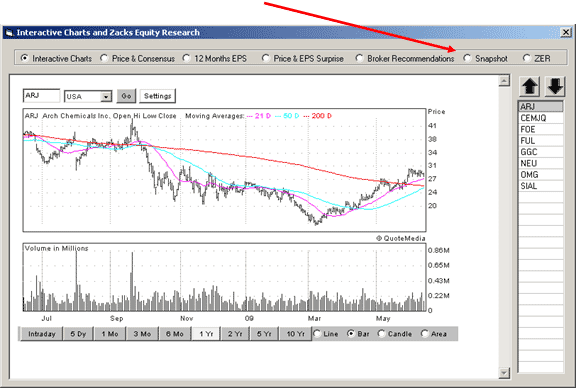
Task: Click the ticker symbol input field
Action: click(41, 96)
